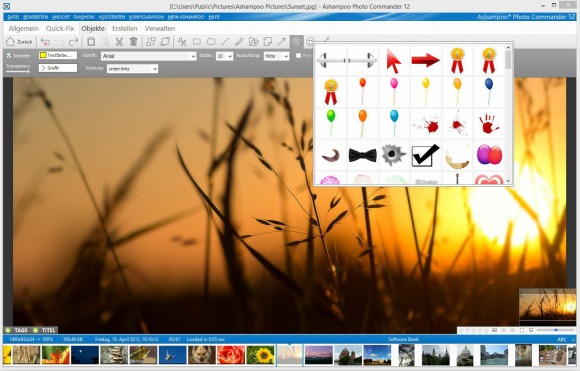Select the line drawing tool
This screenshot has height=371, width=580.
coord(225,42)
